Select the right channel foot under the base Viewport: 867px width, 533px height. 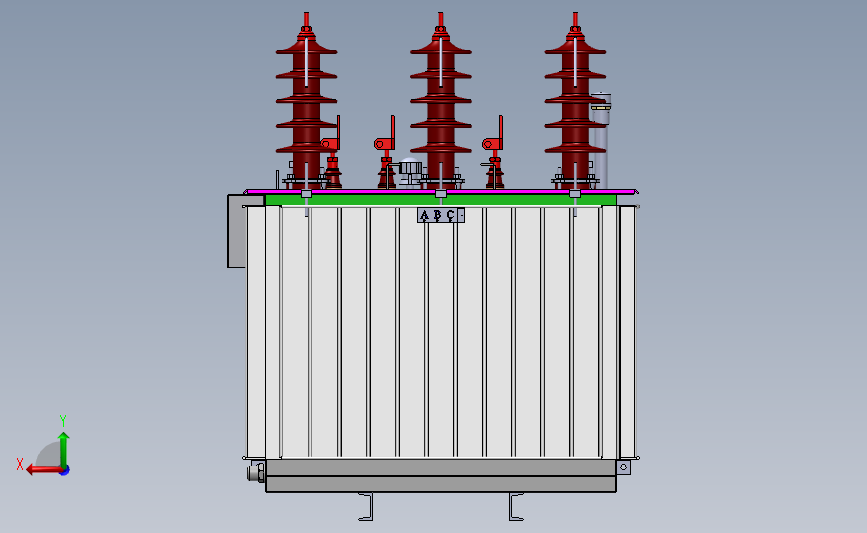click(516, 506)
